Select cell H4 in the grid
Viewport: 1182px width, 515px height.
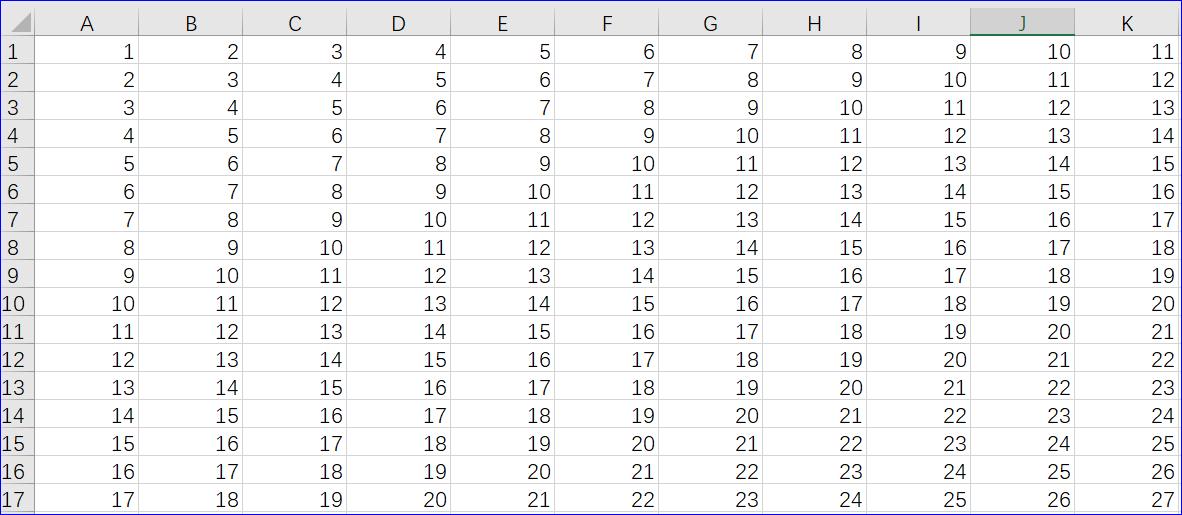tap(814, 135)
